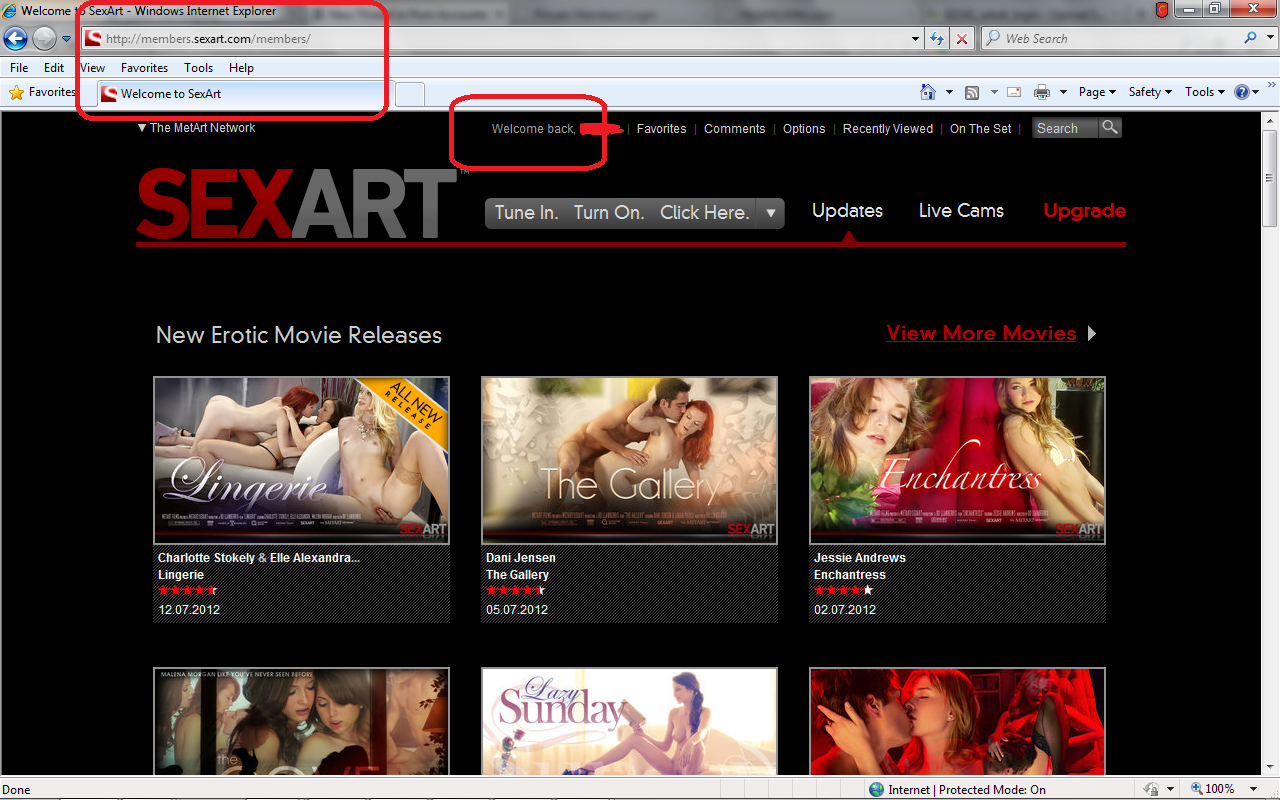
Task: Switch to the Updates section
Action: pos(847,211)
